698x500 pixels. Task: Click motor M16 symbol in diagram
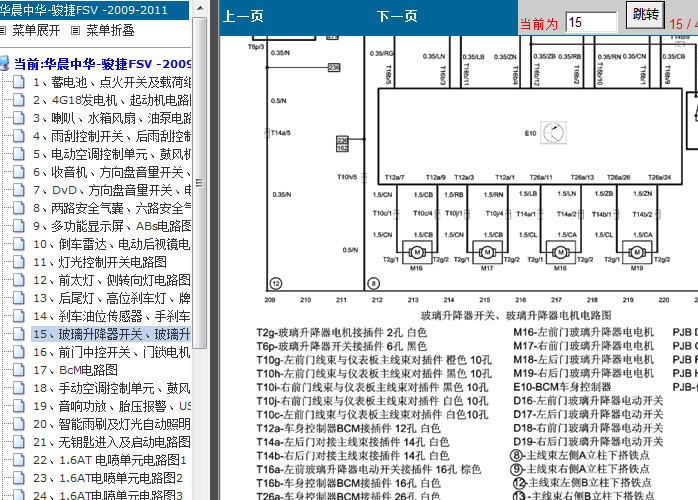pos(417,252)
